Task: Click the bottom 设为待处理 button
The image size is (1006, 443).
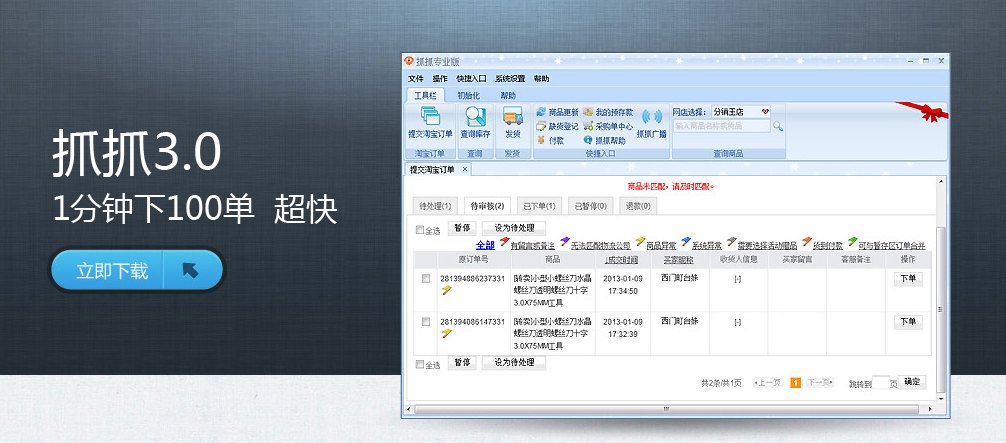Action: tap(514, 363)
